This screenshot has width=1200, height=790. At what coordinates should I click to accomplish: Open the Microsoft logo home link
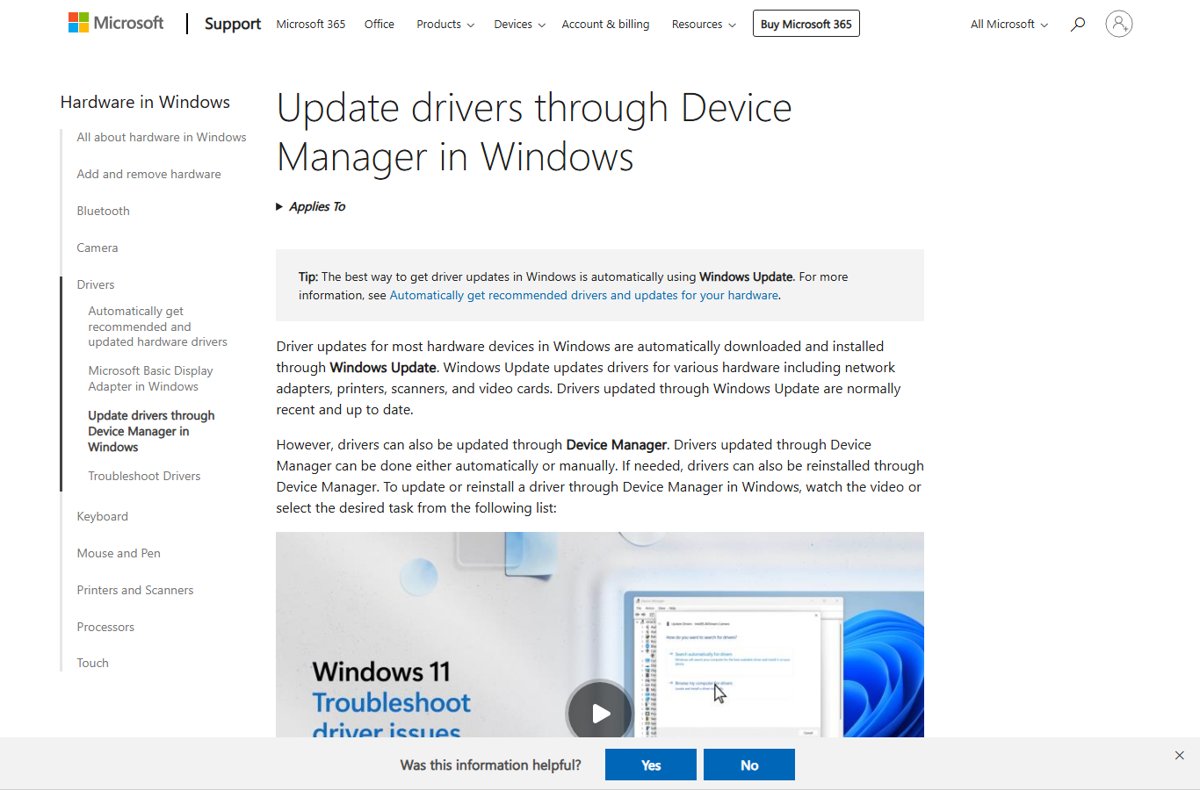tap(115, 23)
